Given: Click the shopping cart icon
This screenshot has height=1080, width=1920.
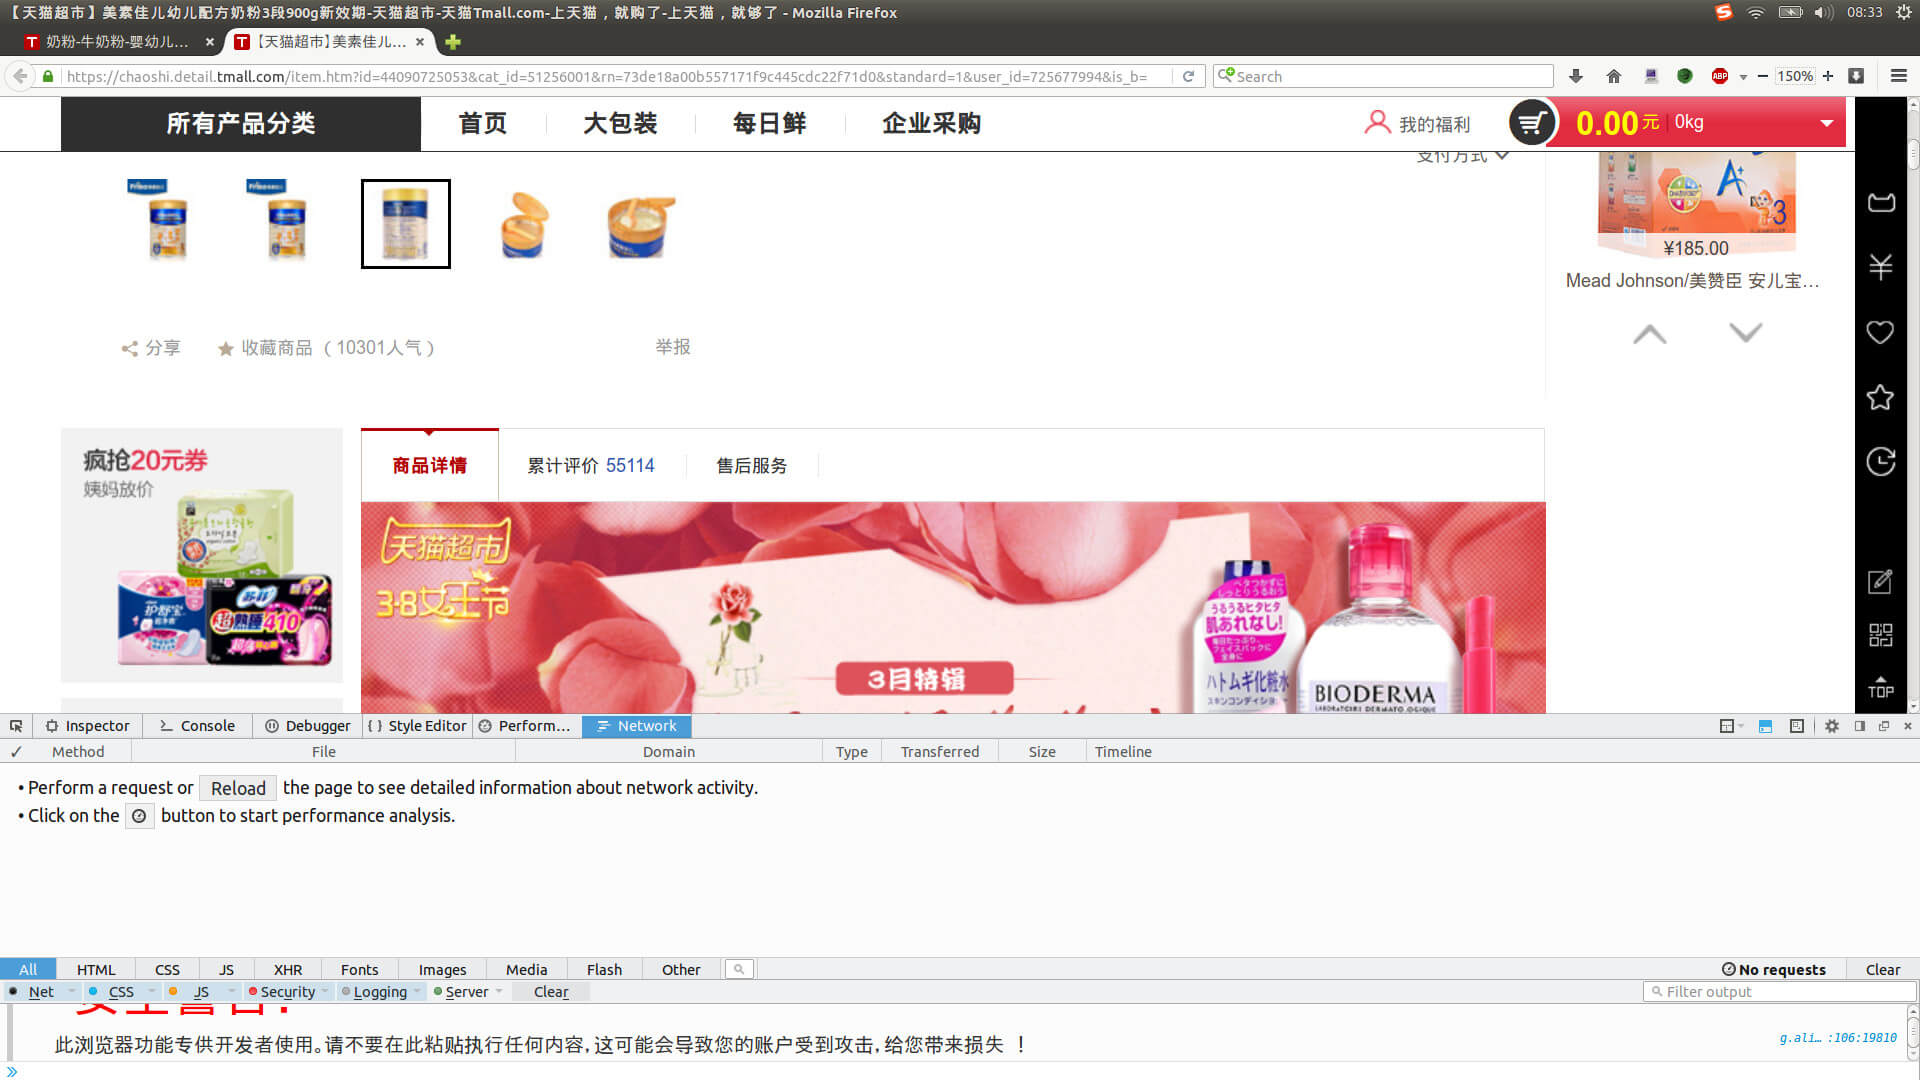Looking at the screenshot, I should 1531,123.
